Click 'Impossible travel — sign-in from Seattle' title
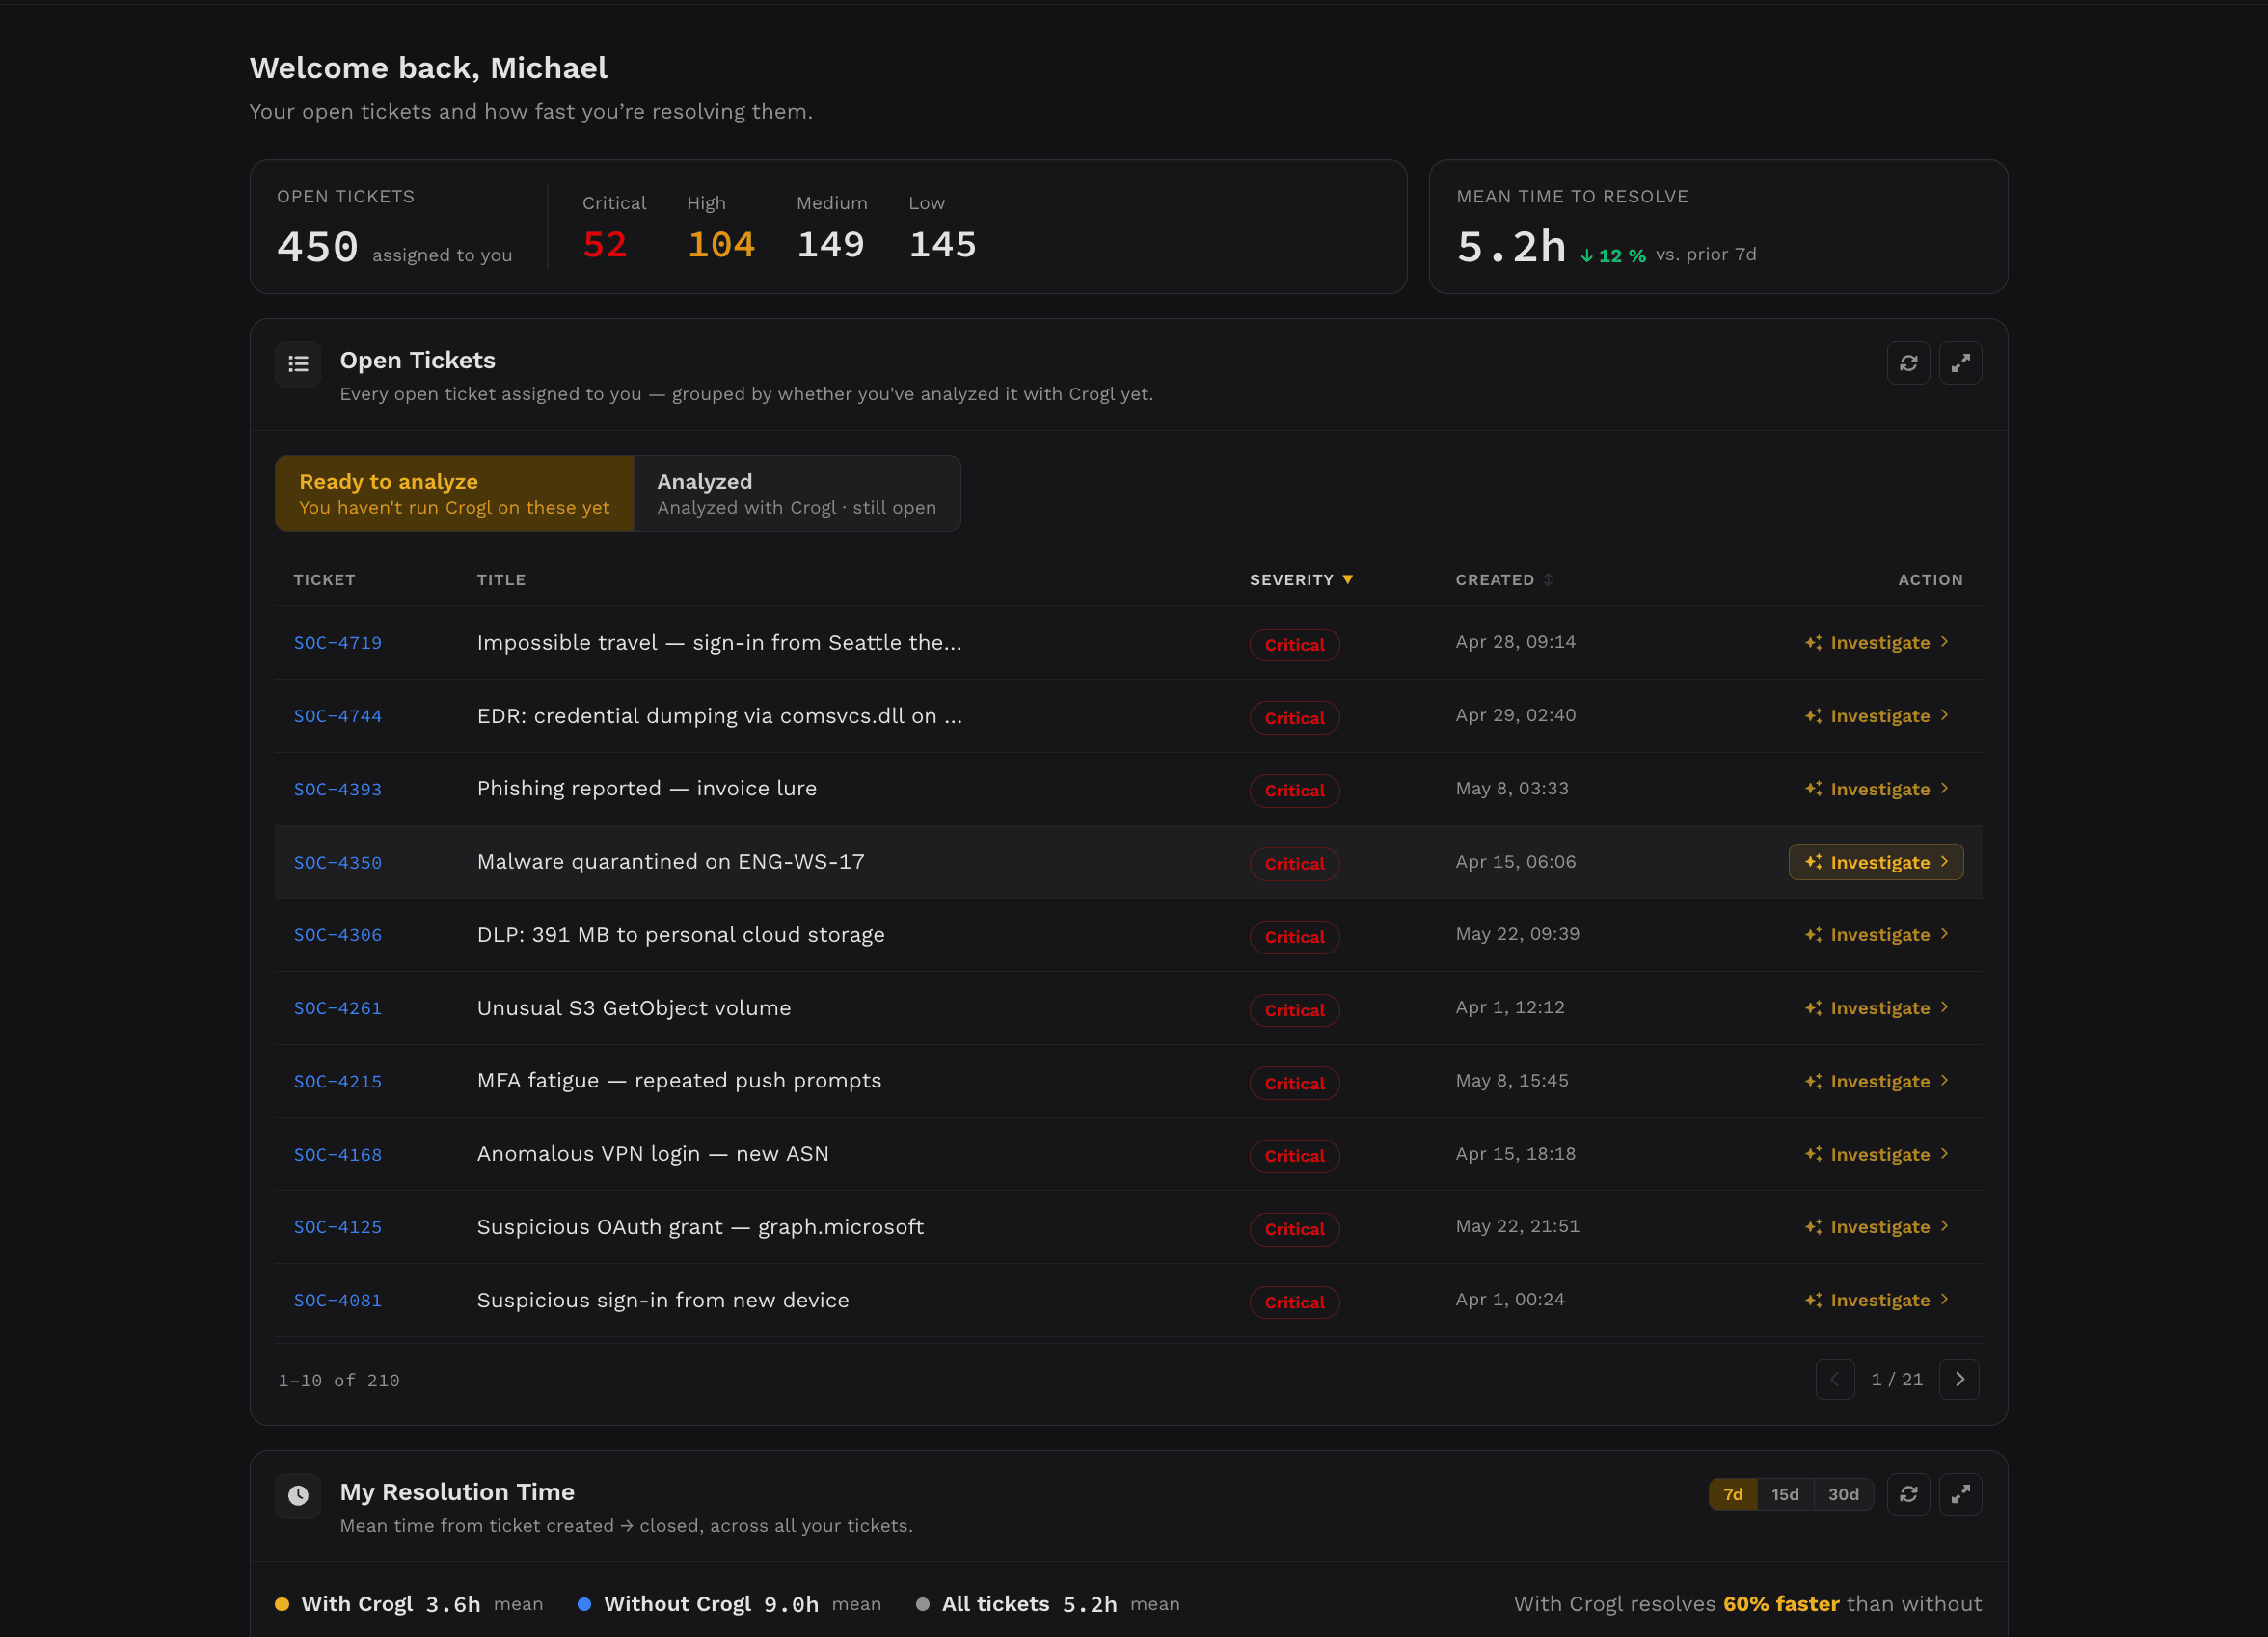The height and width of the screenshot is (1637, 2268). click(x=719, y=643)
